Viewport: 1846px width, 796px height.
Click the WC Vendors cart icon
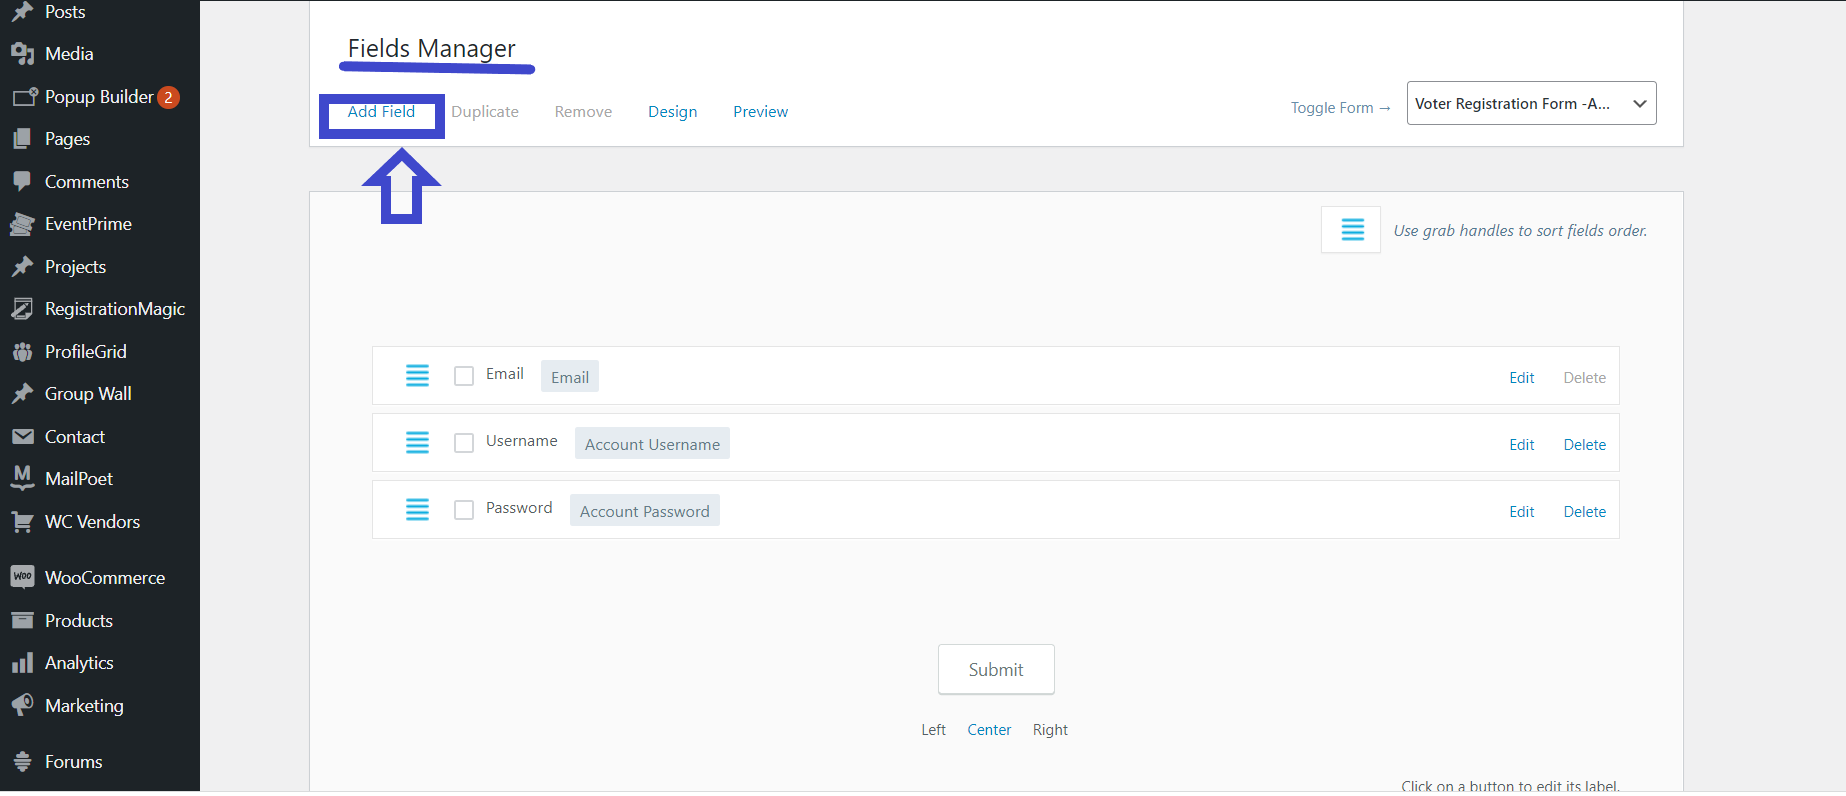pos(22,521)
